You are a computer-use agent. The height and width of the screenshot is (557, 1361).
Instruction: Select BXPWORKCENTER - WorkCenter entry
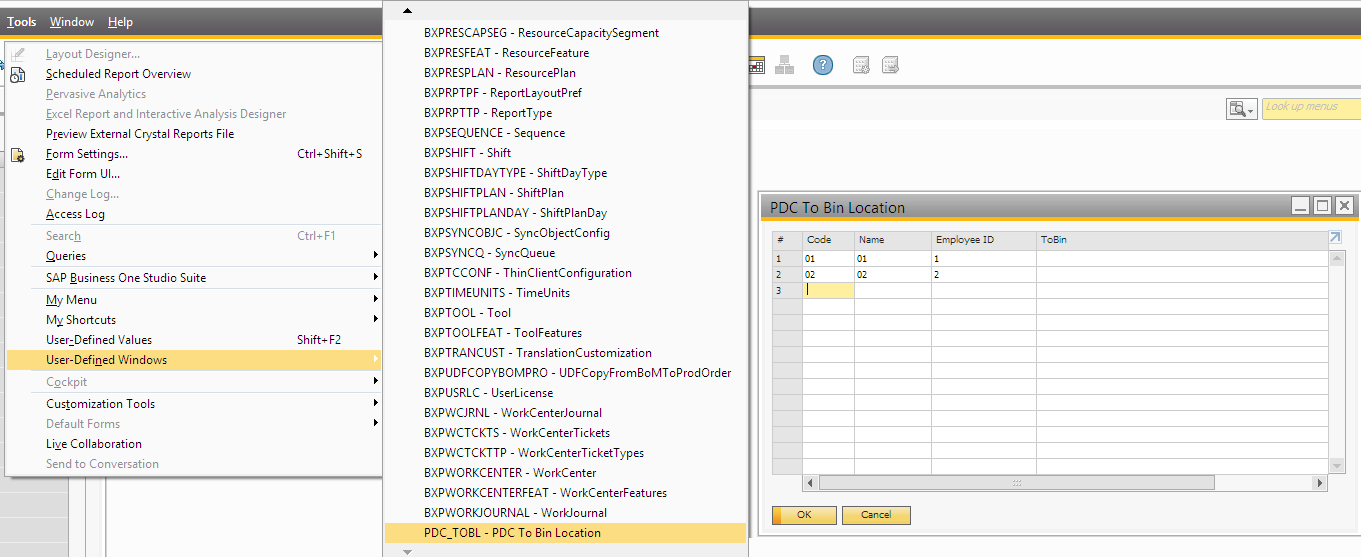tap(510, 473)
